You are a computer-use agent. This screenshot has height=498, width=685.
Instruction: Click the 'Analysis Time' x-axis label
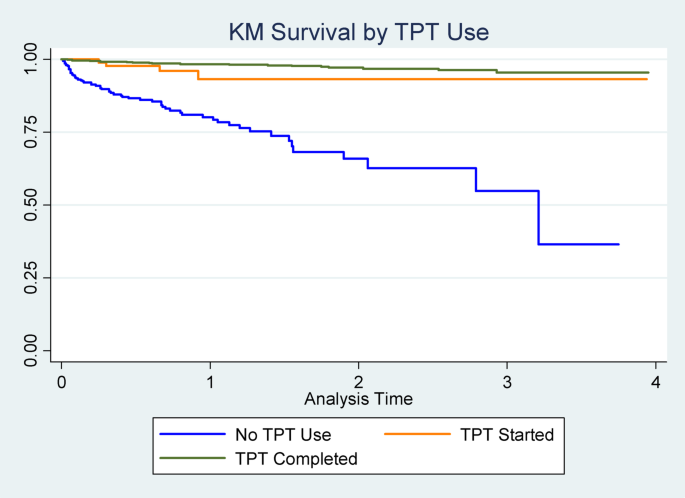coord(358,398)
